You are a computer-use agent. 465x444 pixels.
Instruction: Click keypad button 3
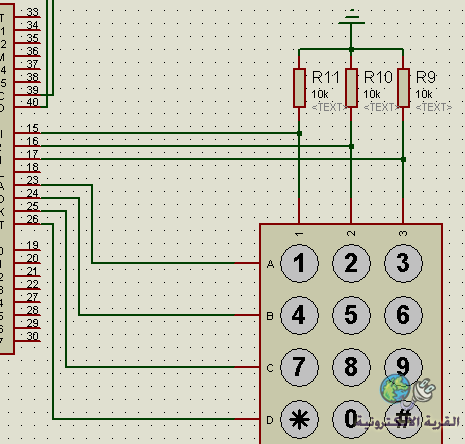click(x=403, y=263)
